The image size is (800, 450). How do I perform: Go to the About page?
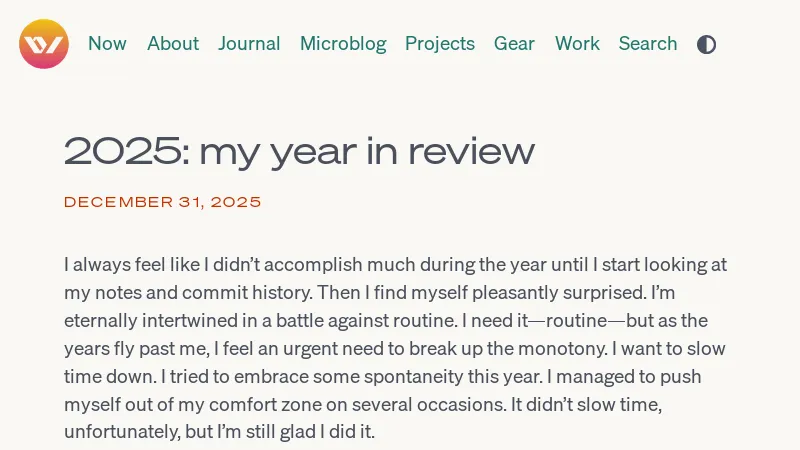pyautogui.click(x=173, y=44)
